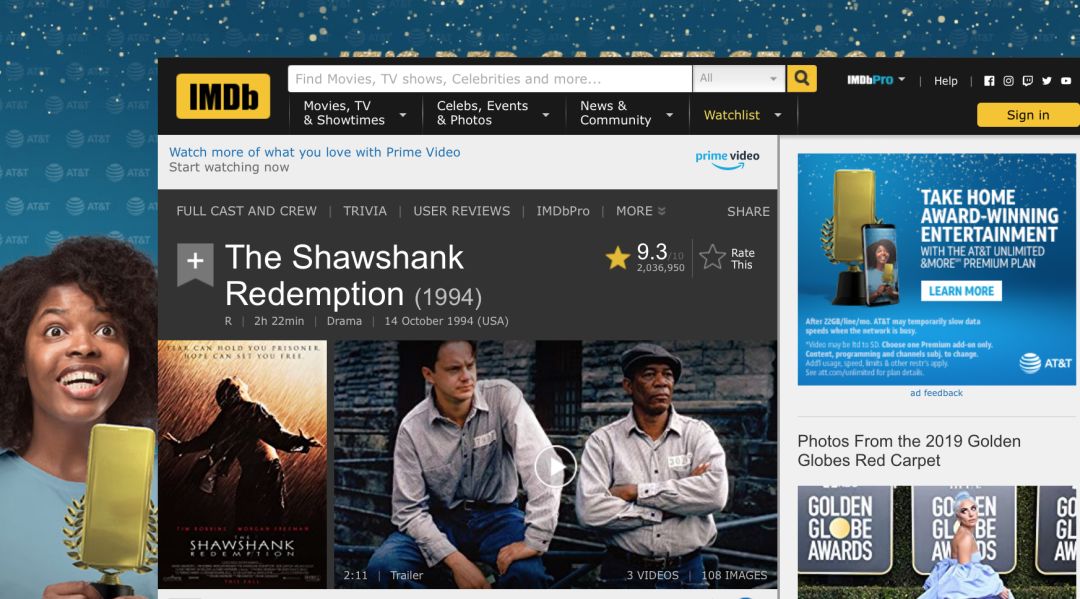Open the Shawshank Redemption poster thumbnail

pos(242,464)
